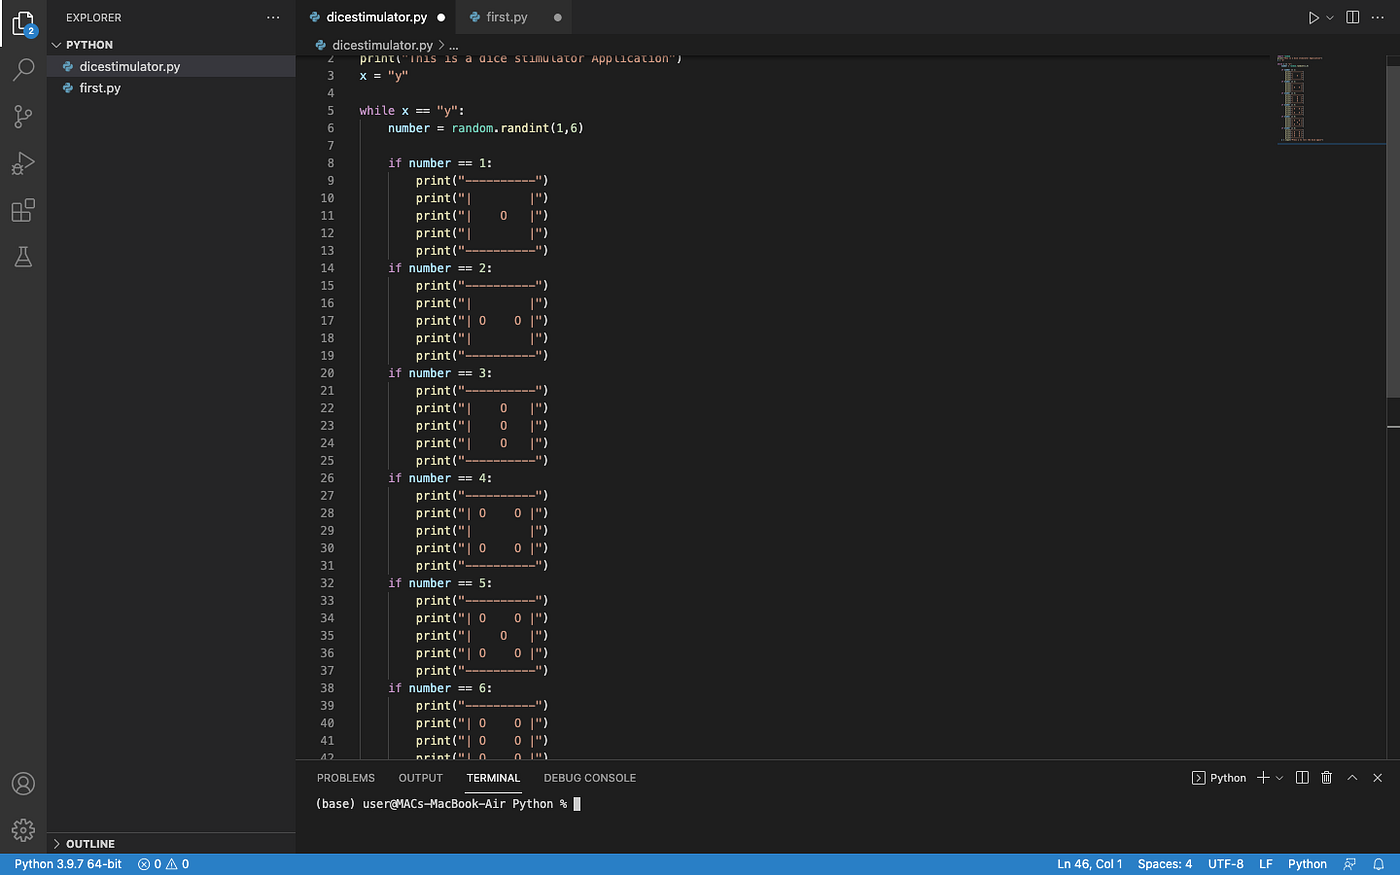1400x875 pixels.
Task: Maximize the terminal panel with the chevron
Action: tap(1352, 777)
